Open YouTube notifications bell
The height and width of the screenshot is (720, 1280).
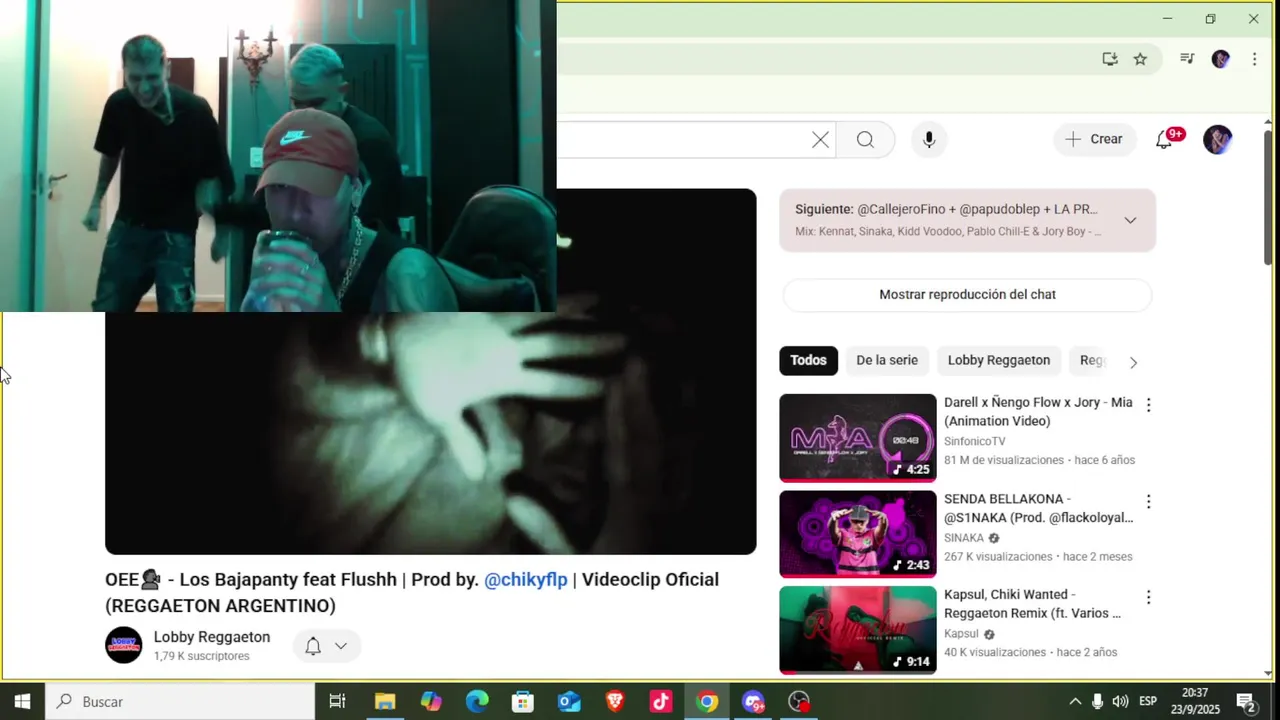point(1164,140)
